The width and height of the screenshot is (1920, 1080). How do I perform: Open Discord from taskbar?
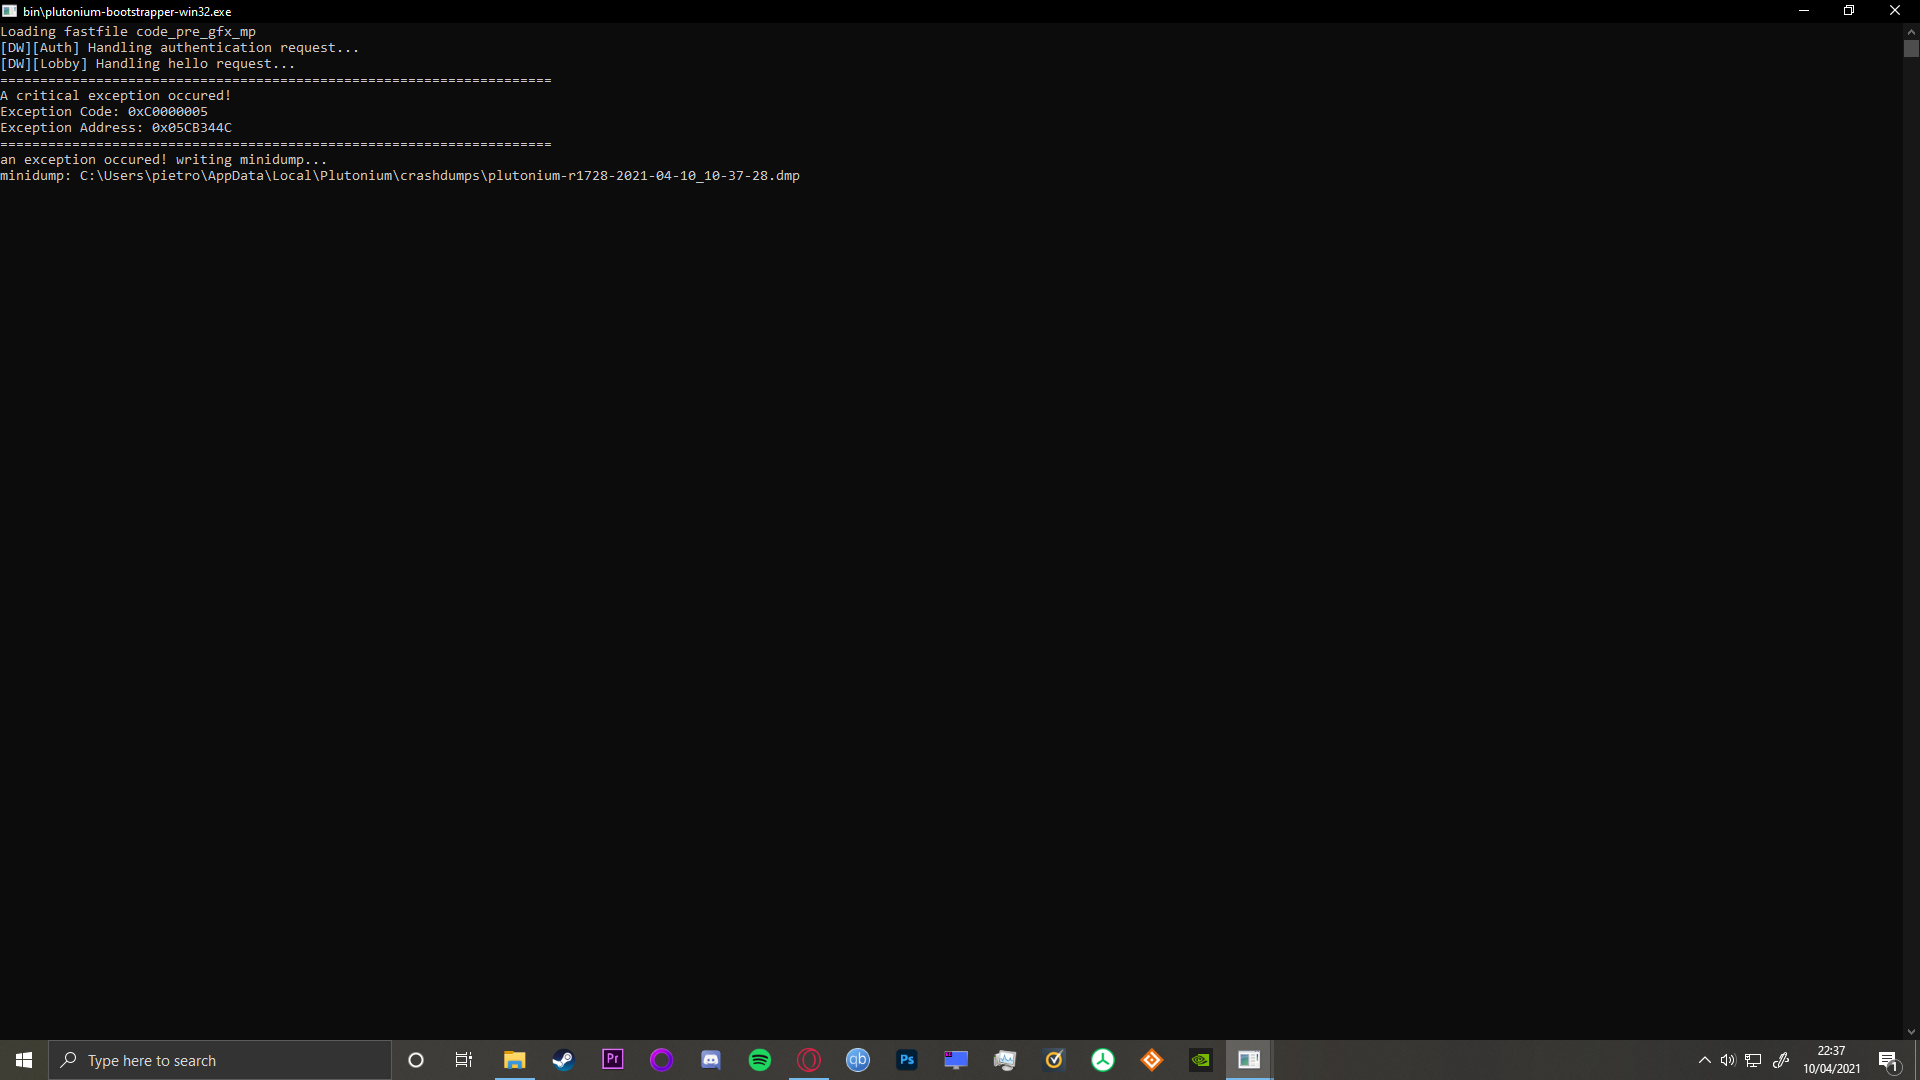(711, 1060)
